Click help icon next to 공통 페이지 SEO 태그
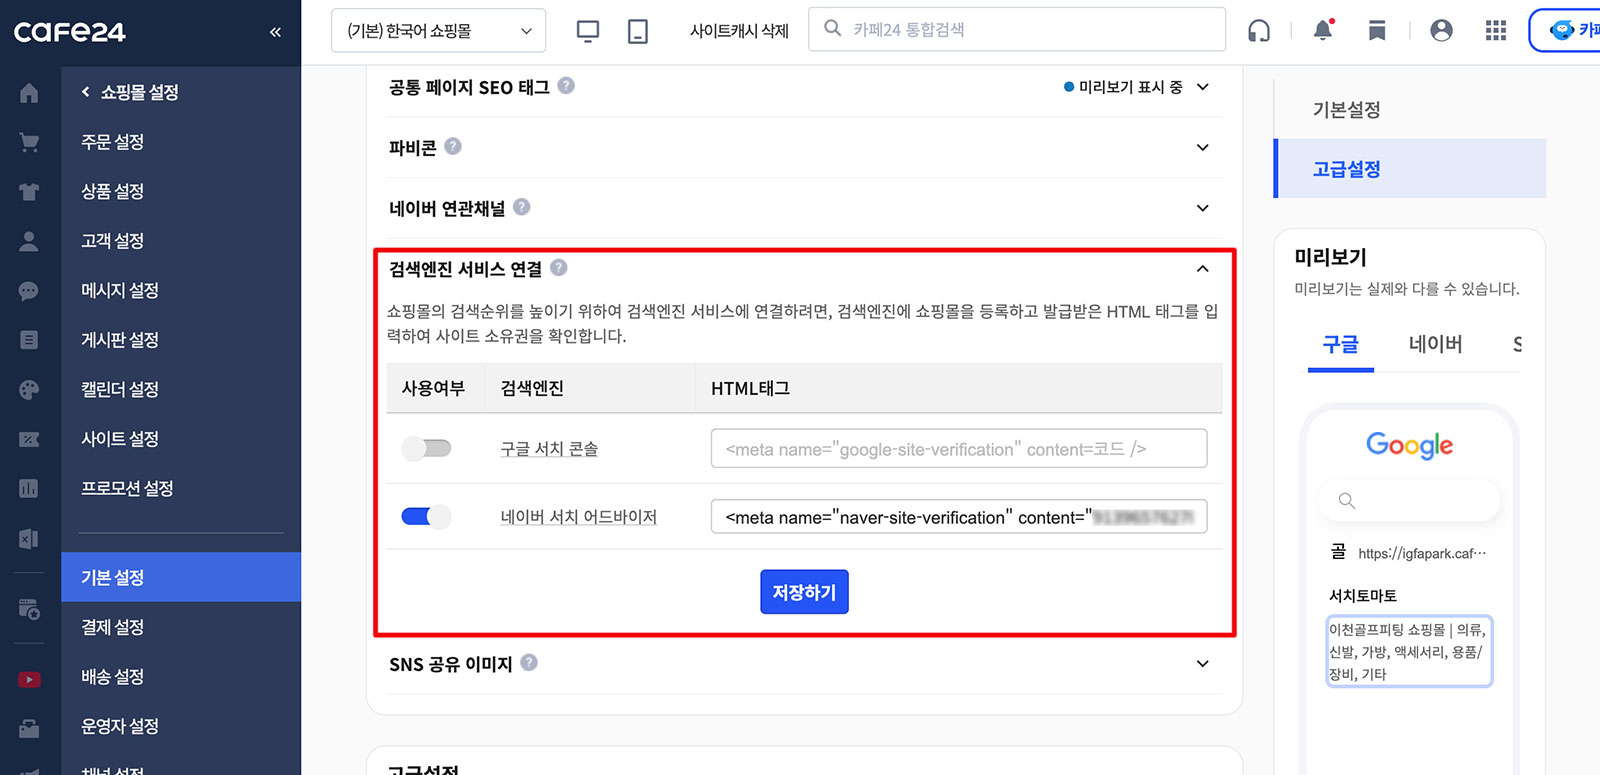 click(566, 86)
